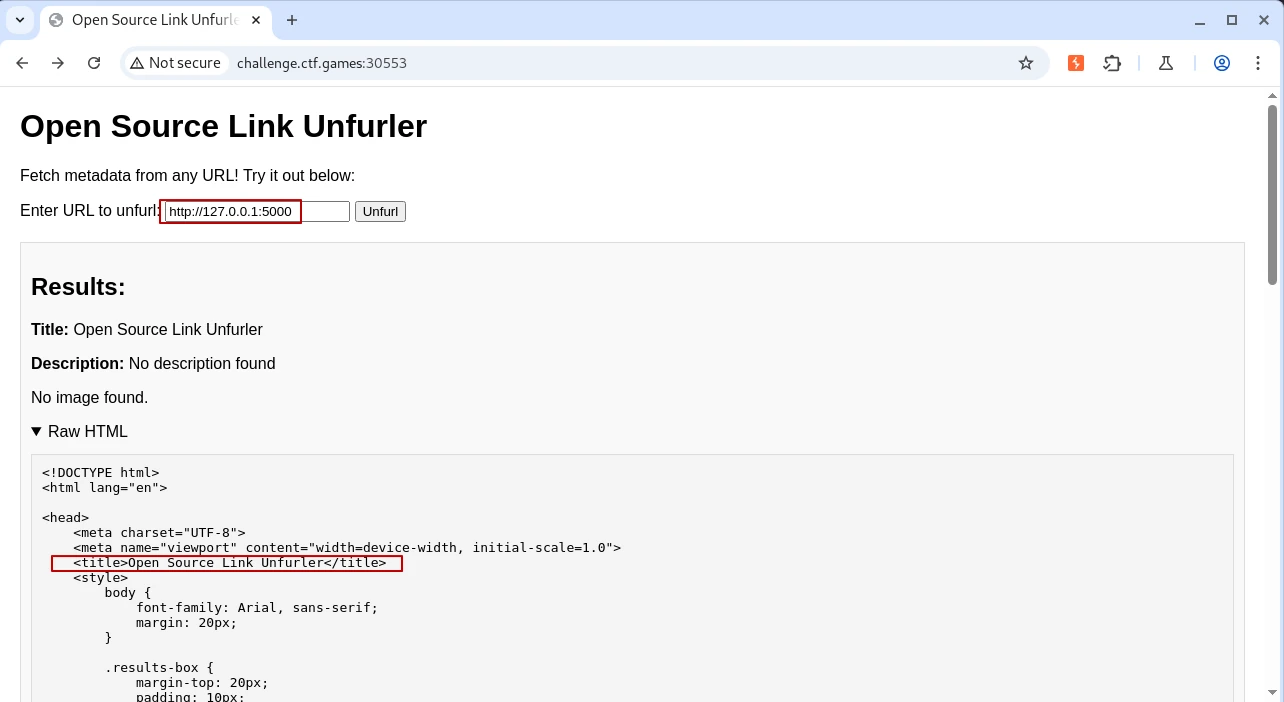Open the Extensions puzzle menu
Screen dimensions: 1284x702
click(x=1112, y=63)
